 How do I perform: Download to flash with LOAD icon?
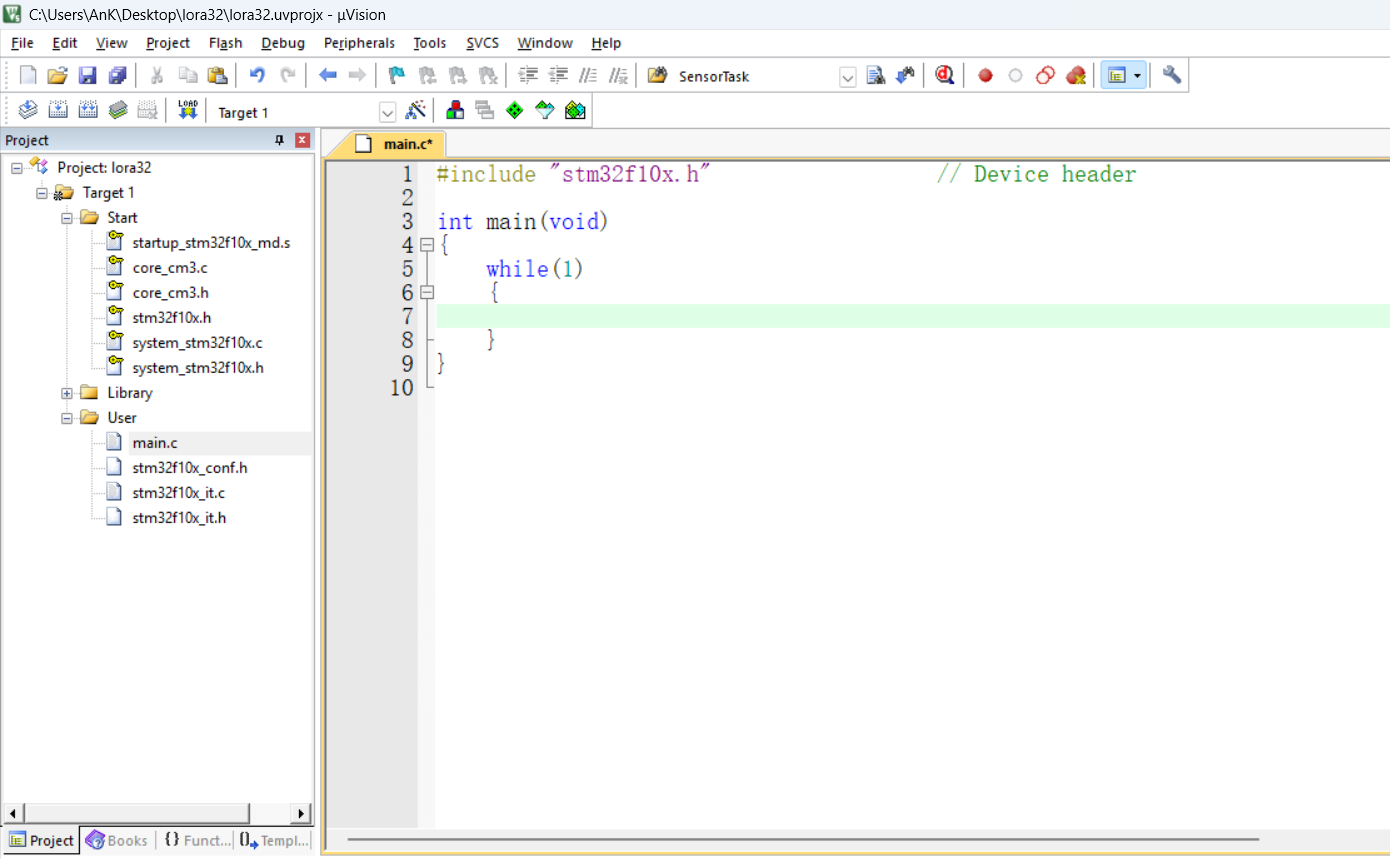[x=187, y=111]
